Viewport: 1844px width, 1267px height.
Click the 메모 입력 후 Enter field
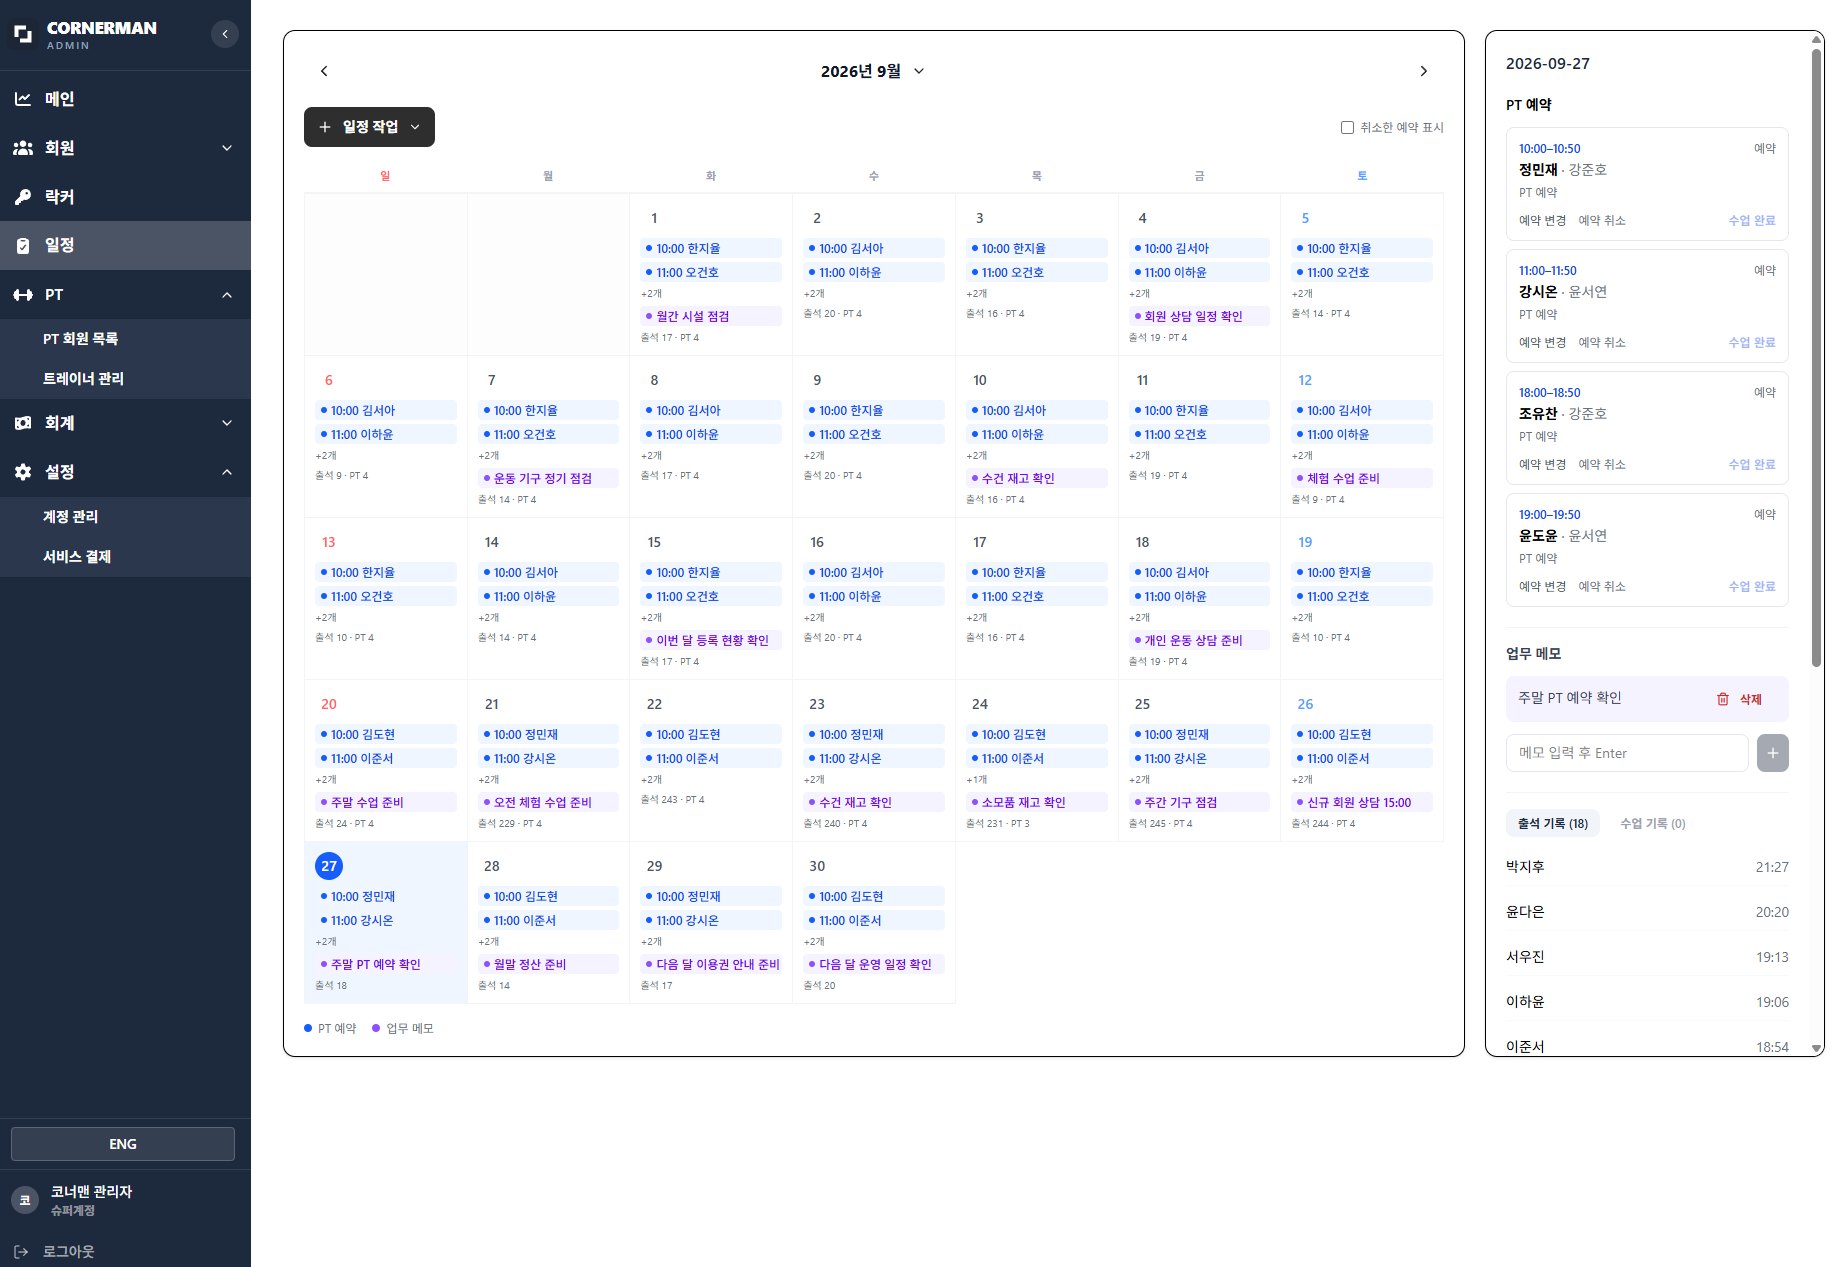click(1627, 753)
